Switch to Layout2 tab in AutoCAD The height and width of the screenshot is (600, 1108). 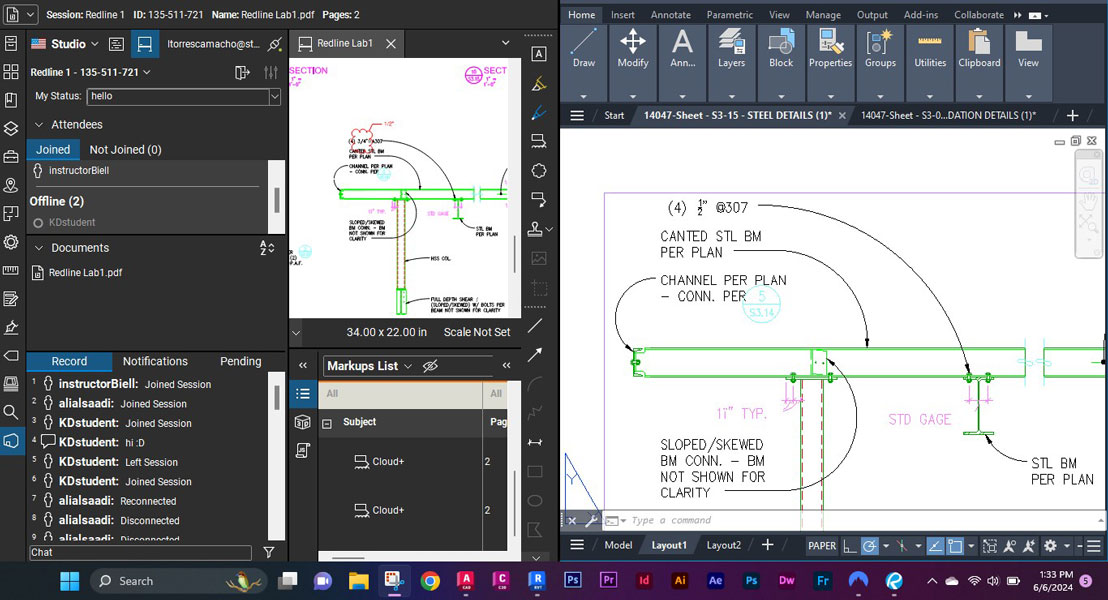click(723, 545)
